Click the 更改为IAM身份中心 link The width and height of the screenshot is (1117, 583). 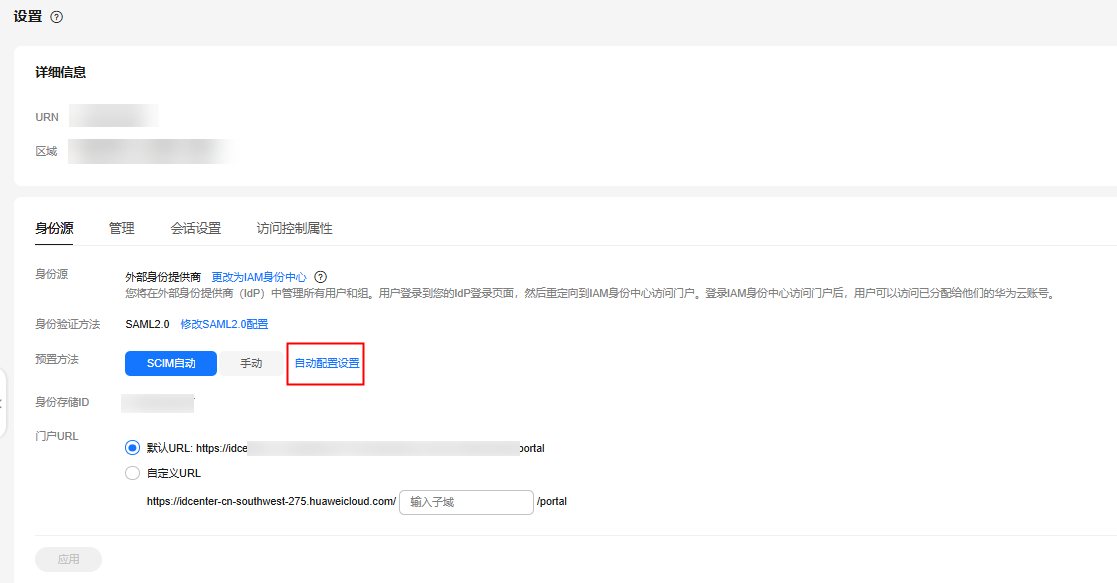point(259,277)
